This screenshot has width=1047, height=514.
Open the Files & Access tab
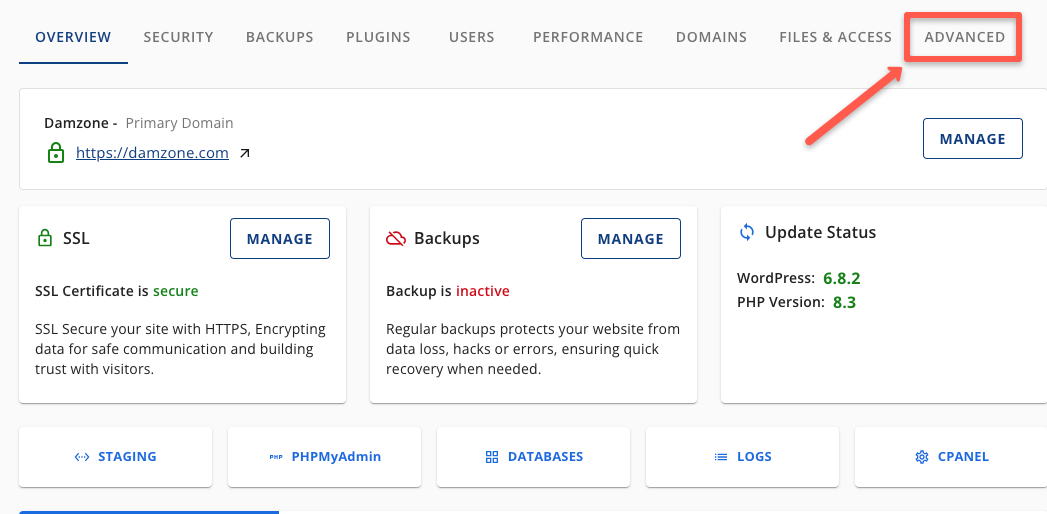pyautogui.click(x=835, y=37)
